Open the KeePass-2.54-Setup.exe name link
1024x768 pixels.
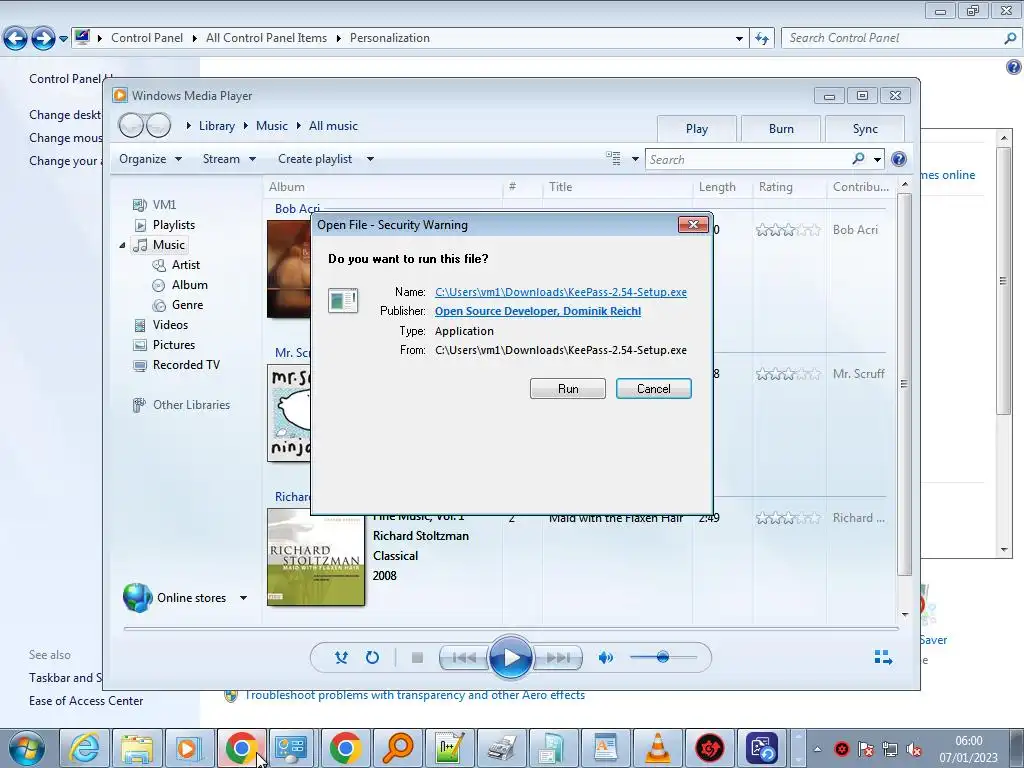[x=560, y=292]
